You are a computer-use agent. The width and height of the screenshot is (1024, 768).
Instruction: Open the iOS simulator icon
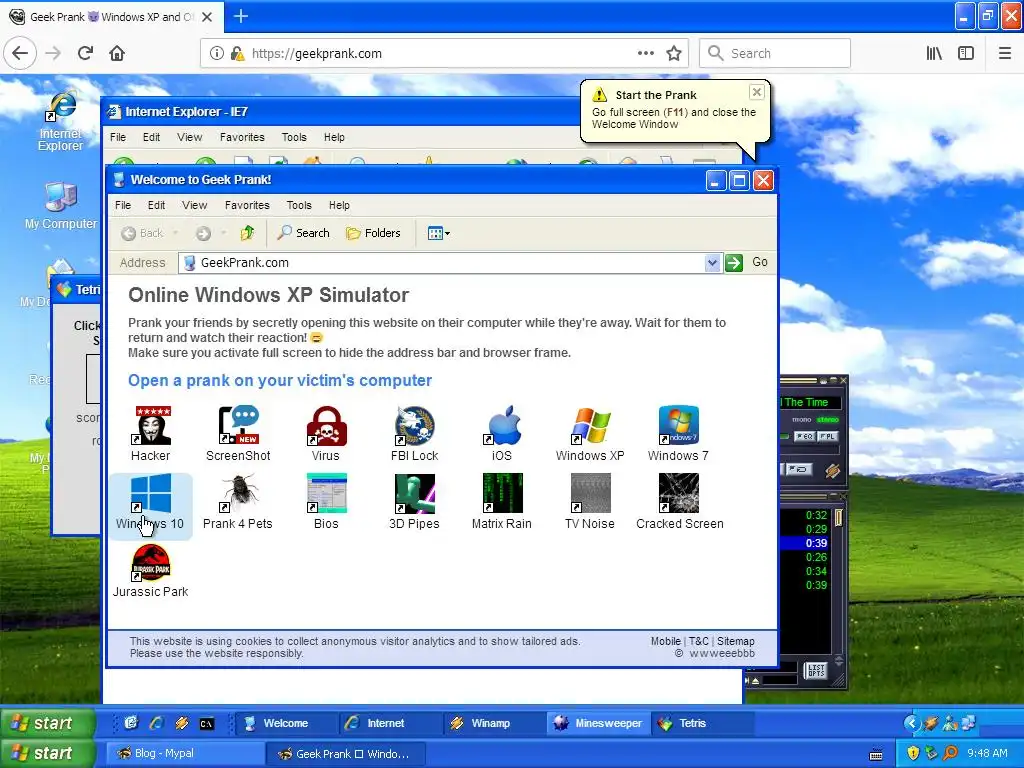502,434
